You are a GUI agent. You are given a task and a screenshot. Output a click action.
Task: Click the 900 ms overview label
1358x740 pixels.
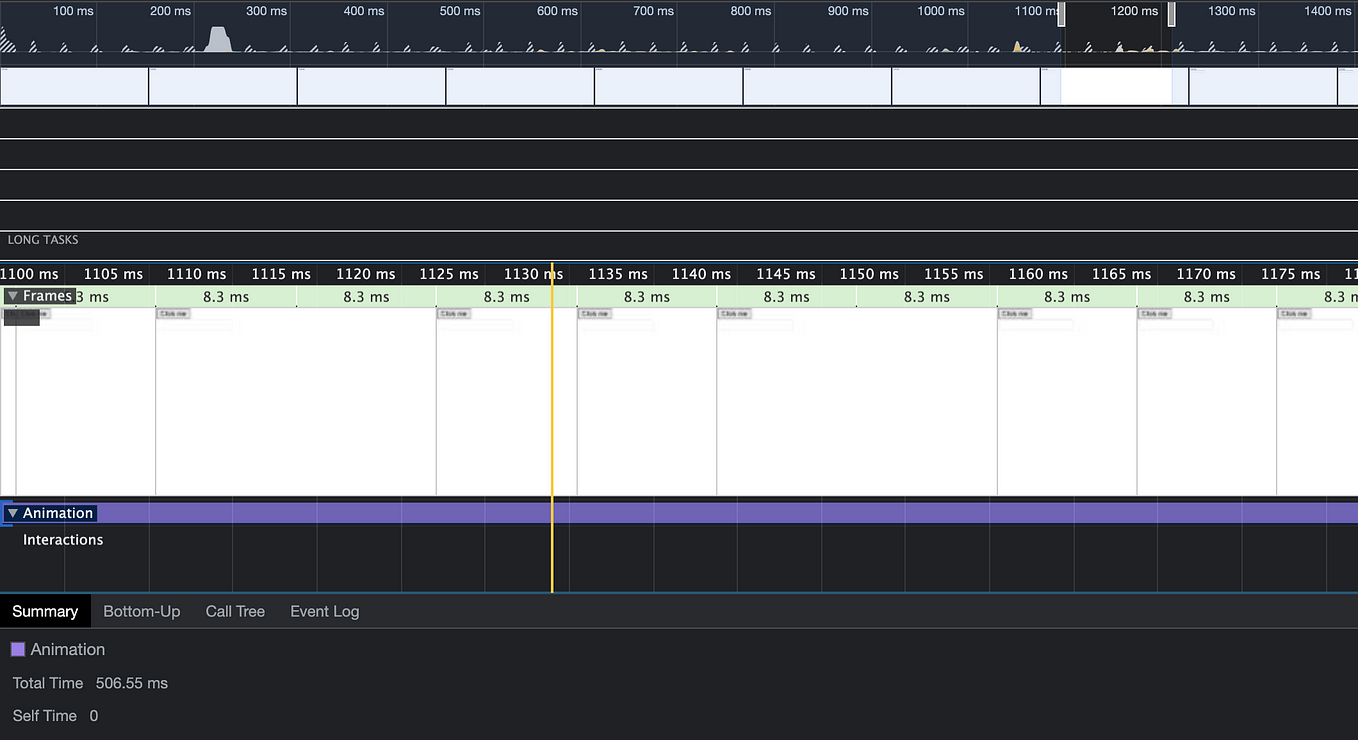pyautogui.click(x=848, y=11)
